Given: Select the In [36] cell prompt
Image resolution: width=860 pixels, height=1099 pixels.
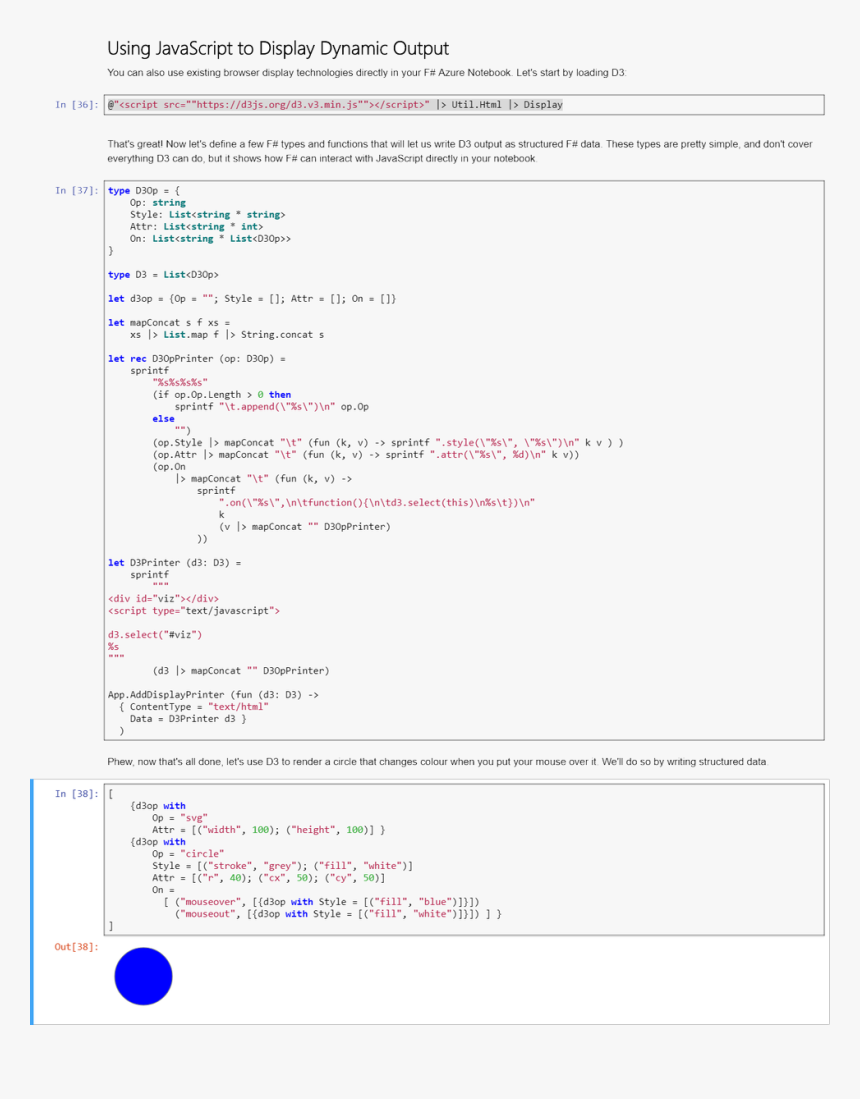Looking at the screenshot, I should click(76, 104).
